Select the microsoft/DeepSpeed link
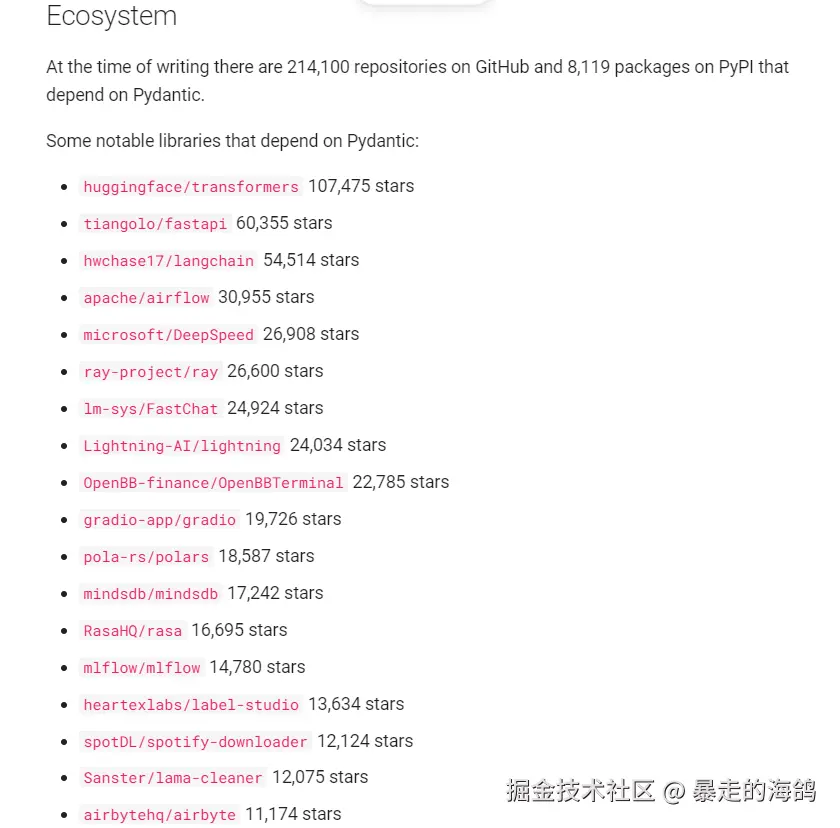The height and width of the screenshot is (828, 840). (x=168, y=335)
